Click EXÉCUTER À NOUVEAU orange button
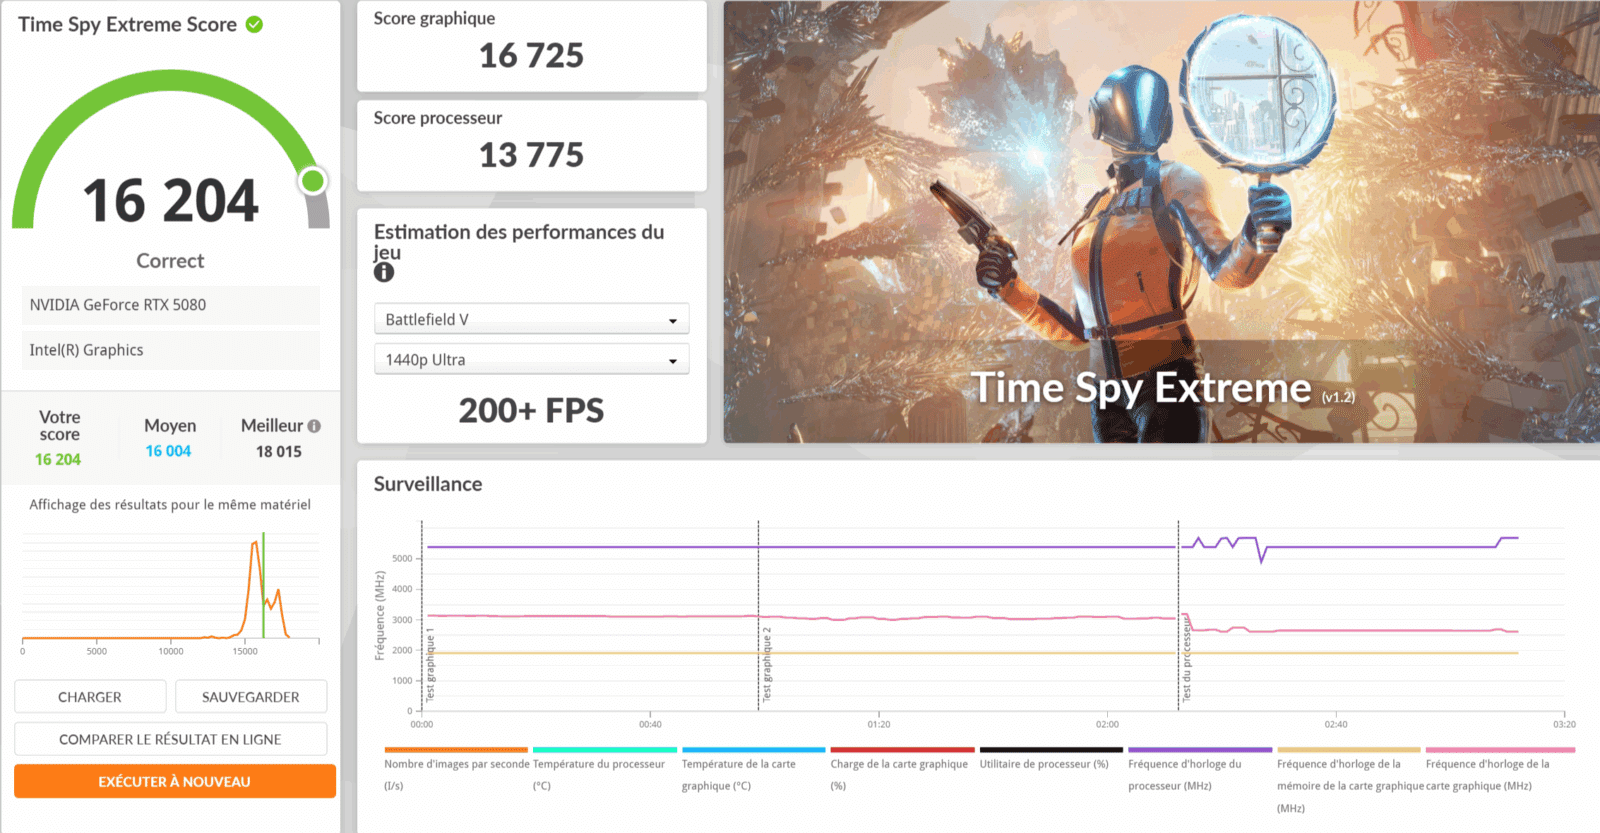The width and height of the screenshot is (1600, 833). (x=175, y=781)
